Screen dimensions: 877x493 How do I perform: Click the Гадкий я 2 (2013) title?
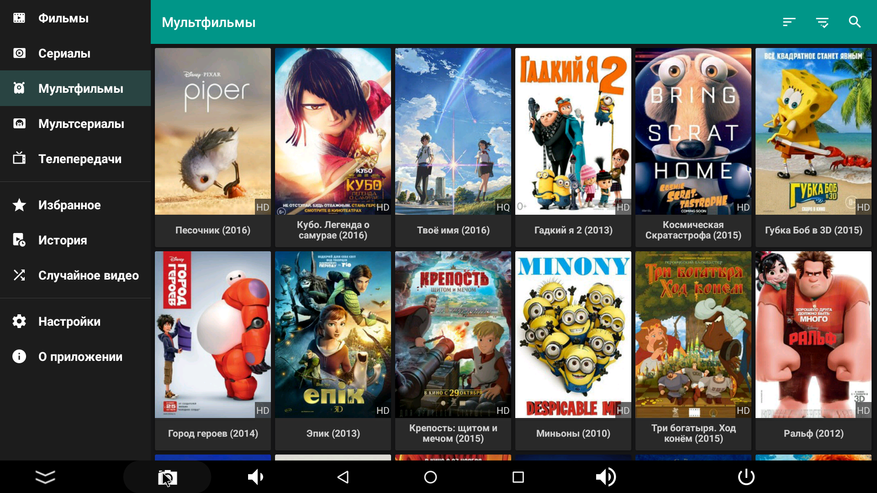(x=573, y=230)
